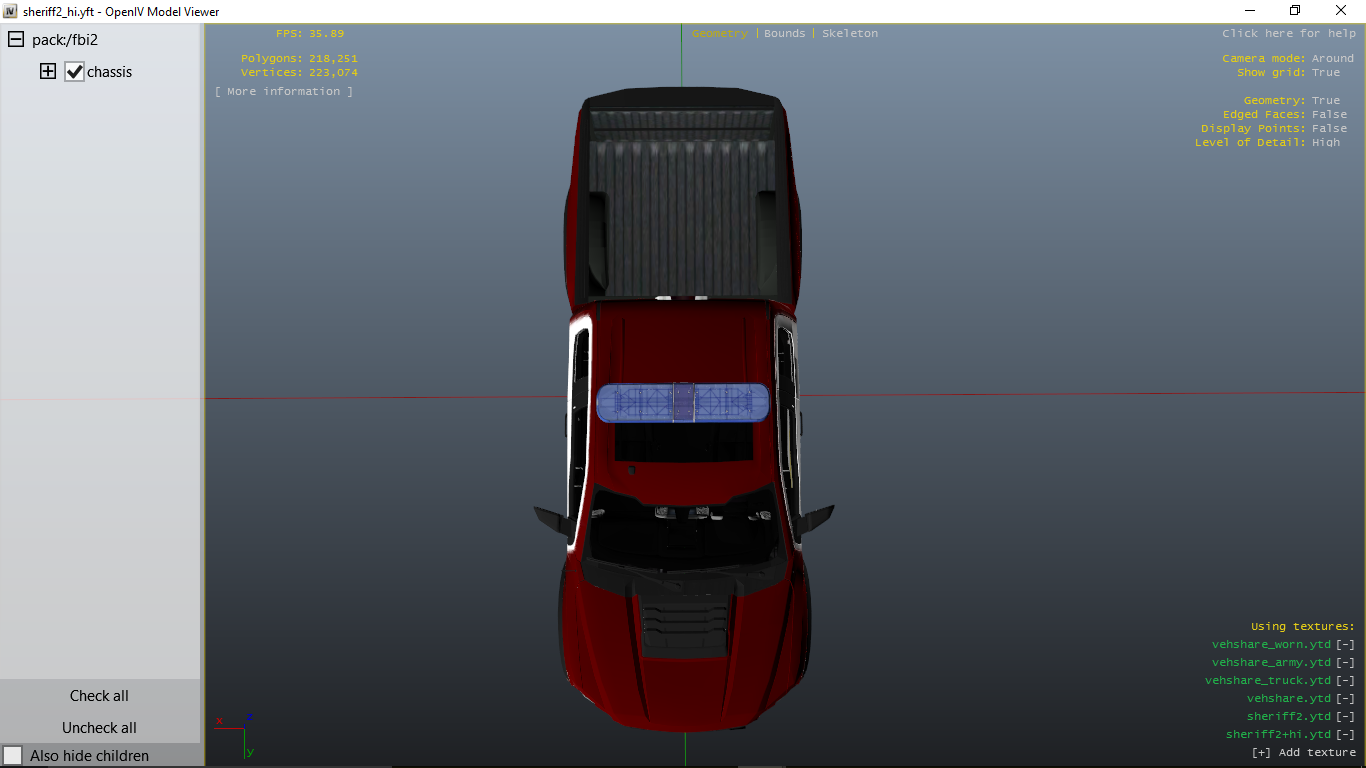The width and height of the screenshot is (1366, 768).
Task: Click the FPS counter readout
Action: (x=310, y=34)
